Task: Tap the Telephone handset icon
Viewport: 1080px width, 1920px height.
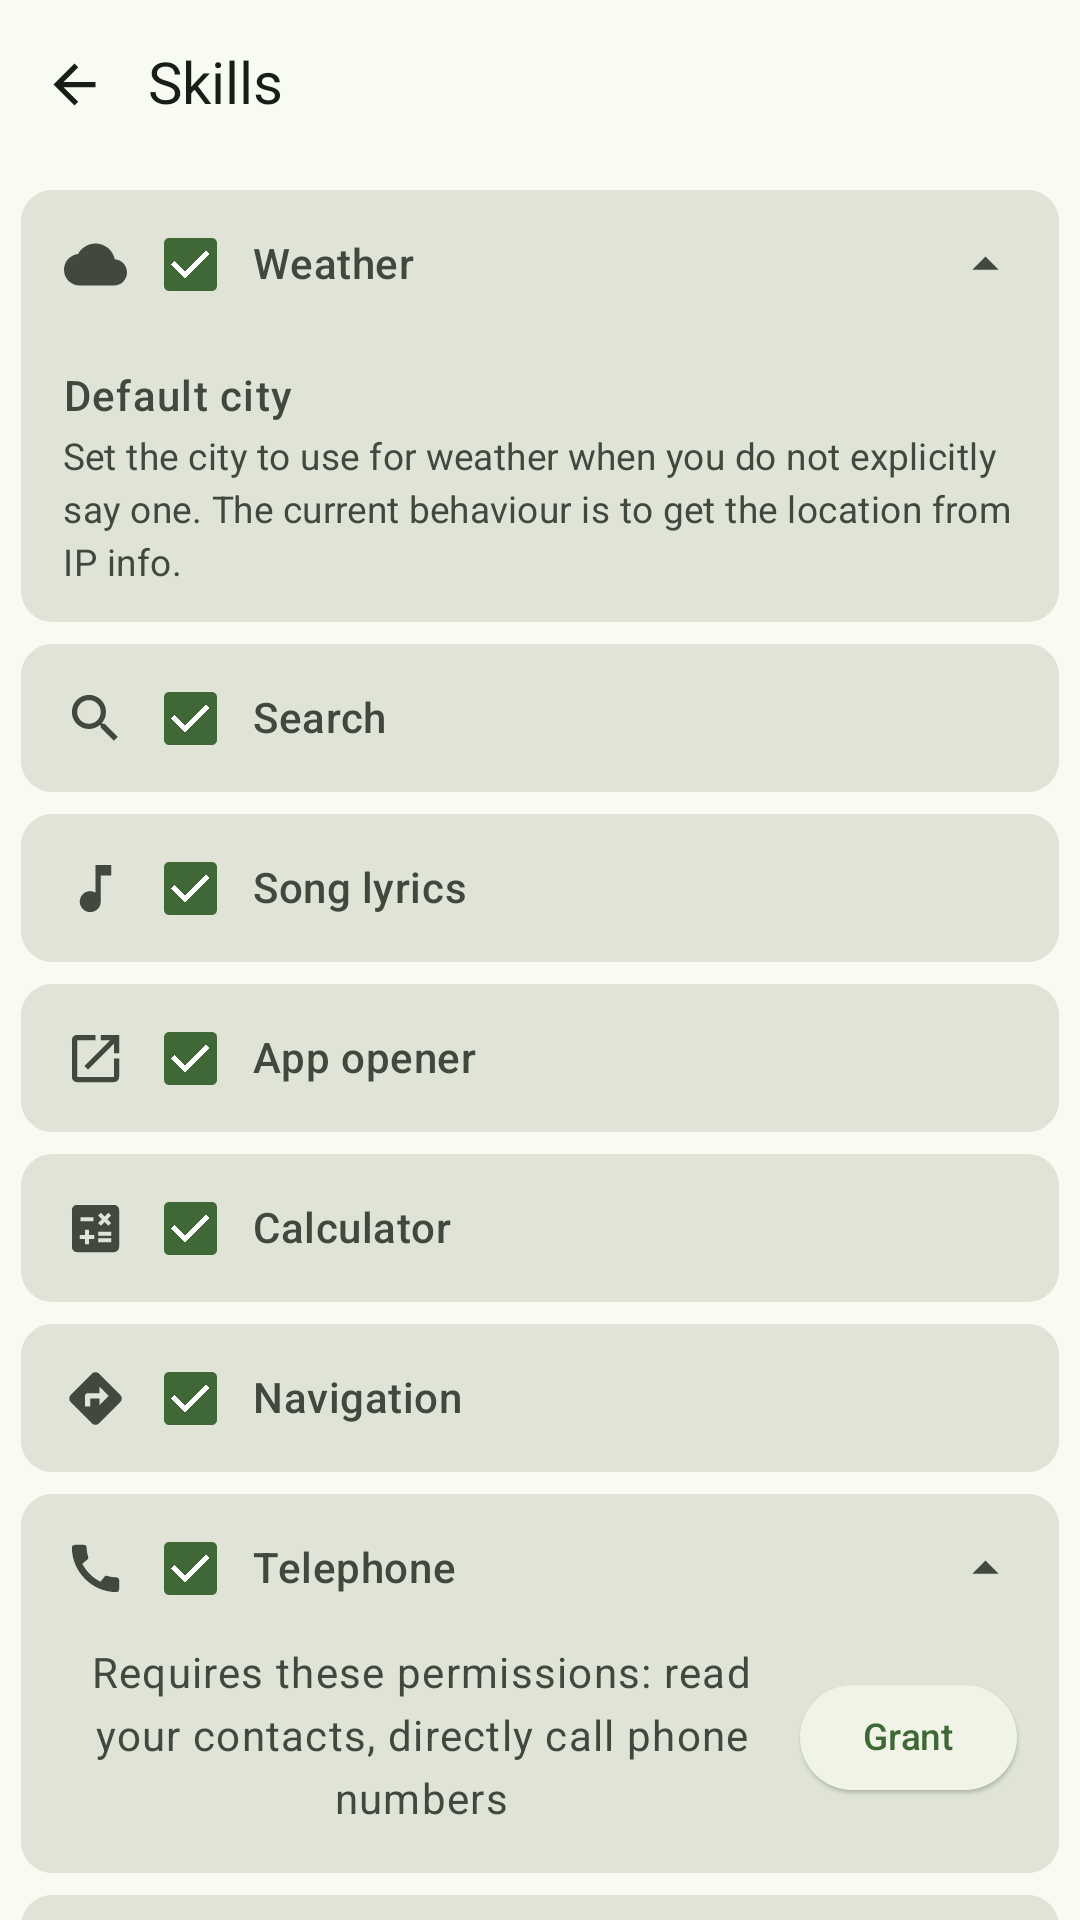Action: [x=95, y=1568]
